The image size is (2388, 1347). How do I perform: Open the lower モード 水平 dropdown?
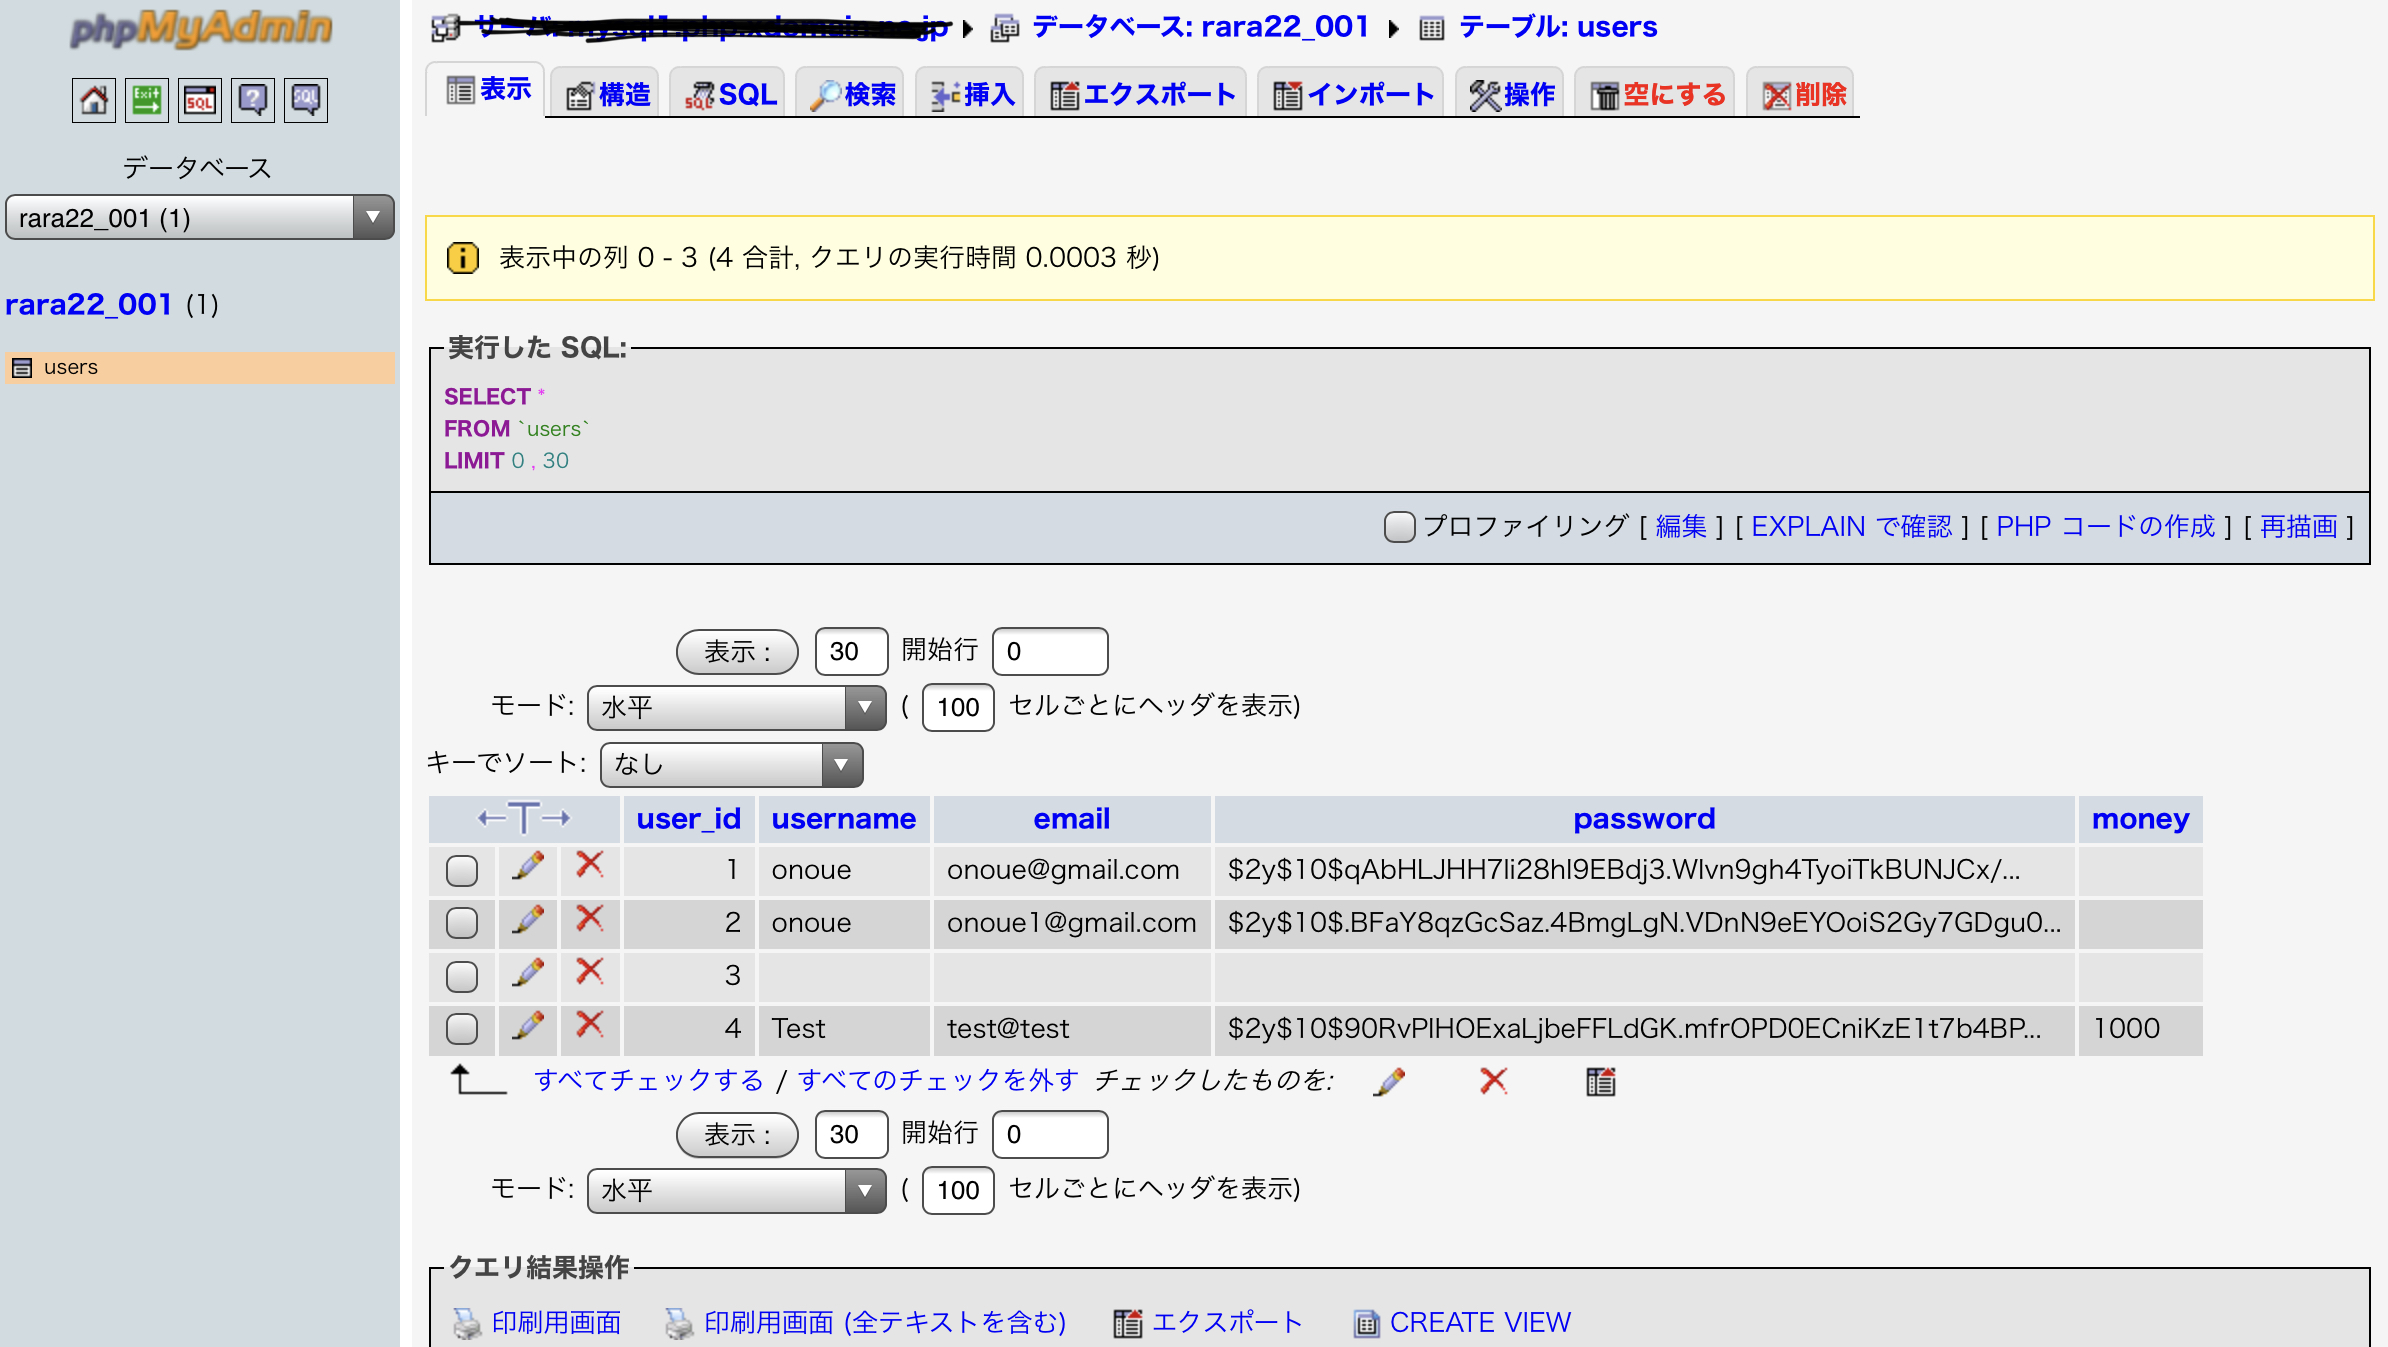pos(737,1191)
